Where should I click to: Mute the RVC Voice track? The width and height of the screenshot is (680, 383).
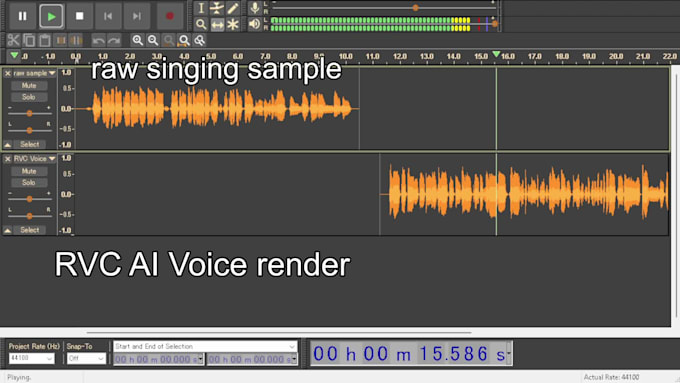(29, 171)
